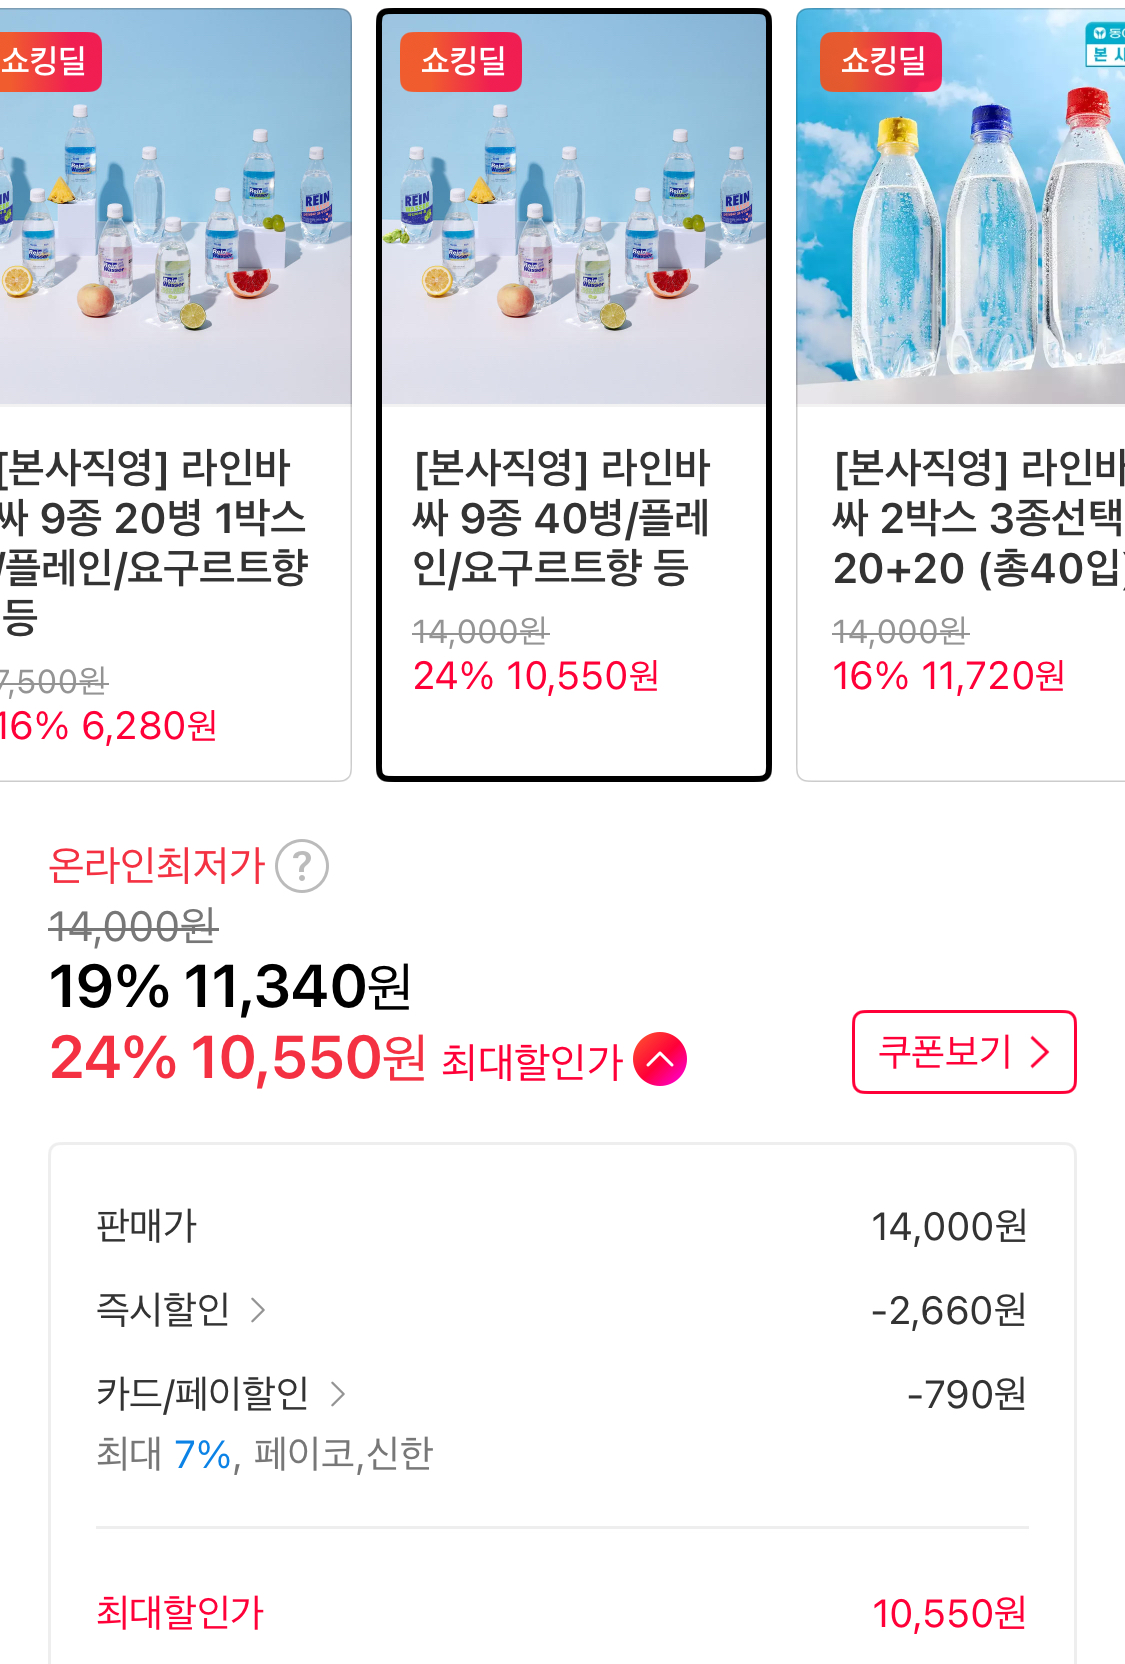This screenshot has height=1664, width=1125.
Task: Click the question mark icon beside 온라인최저가
Action: pos(302,866)
